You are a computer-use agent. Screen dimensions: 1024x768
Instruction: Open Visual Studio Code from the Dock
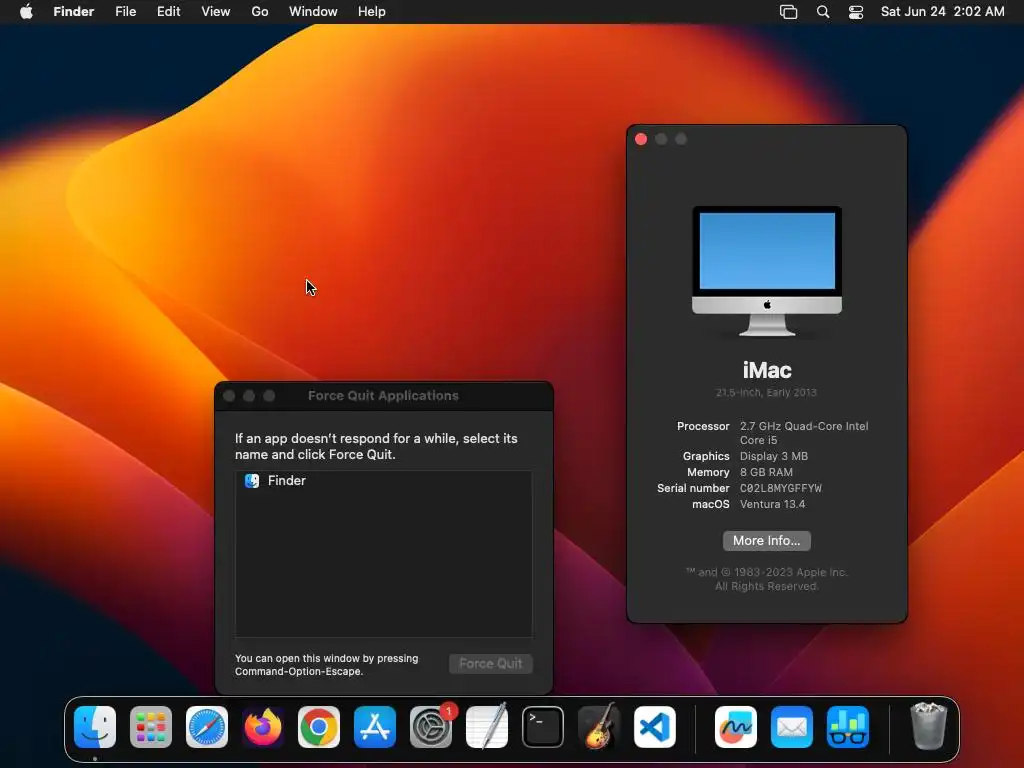click(x=655, y=727)
